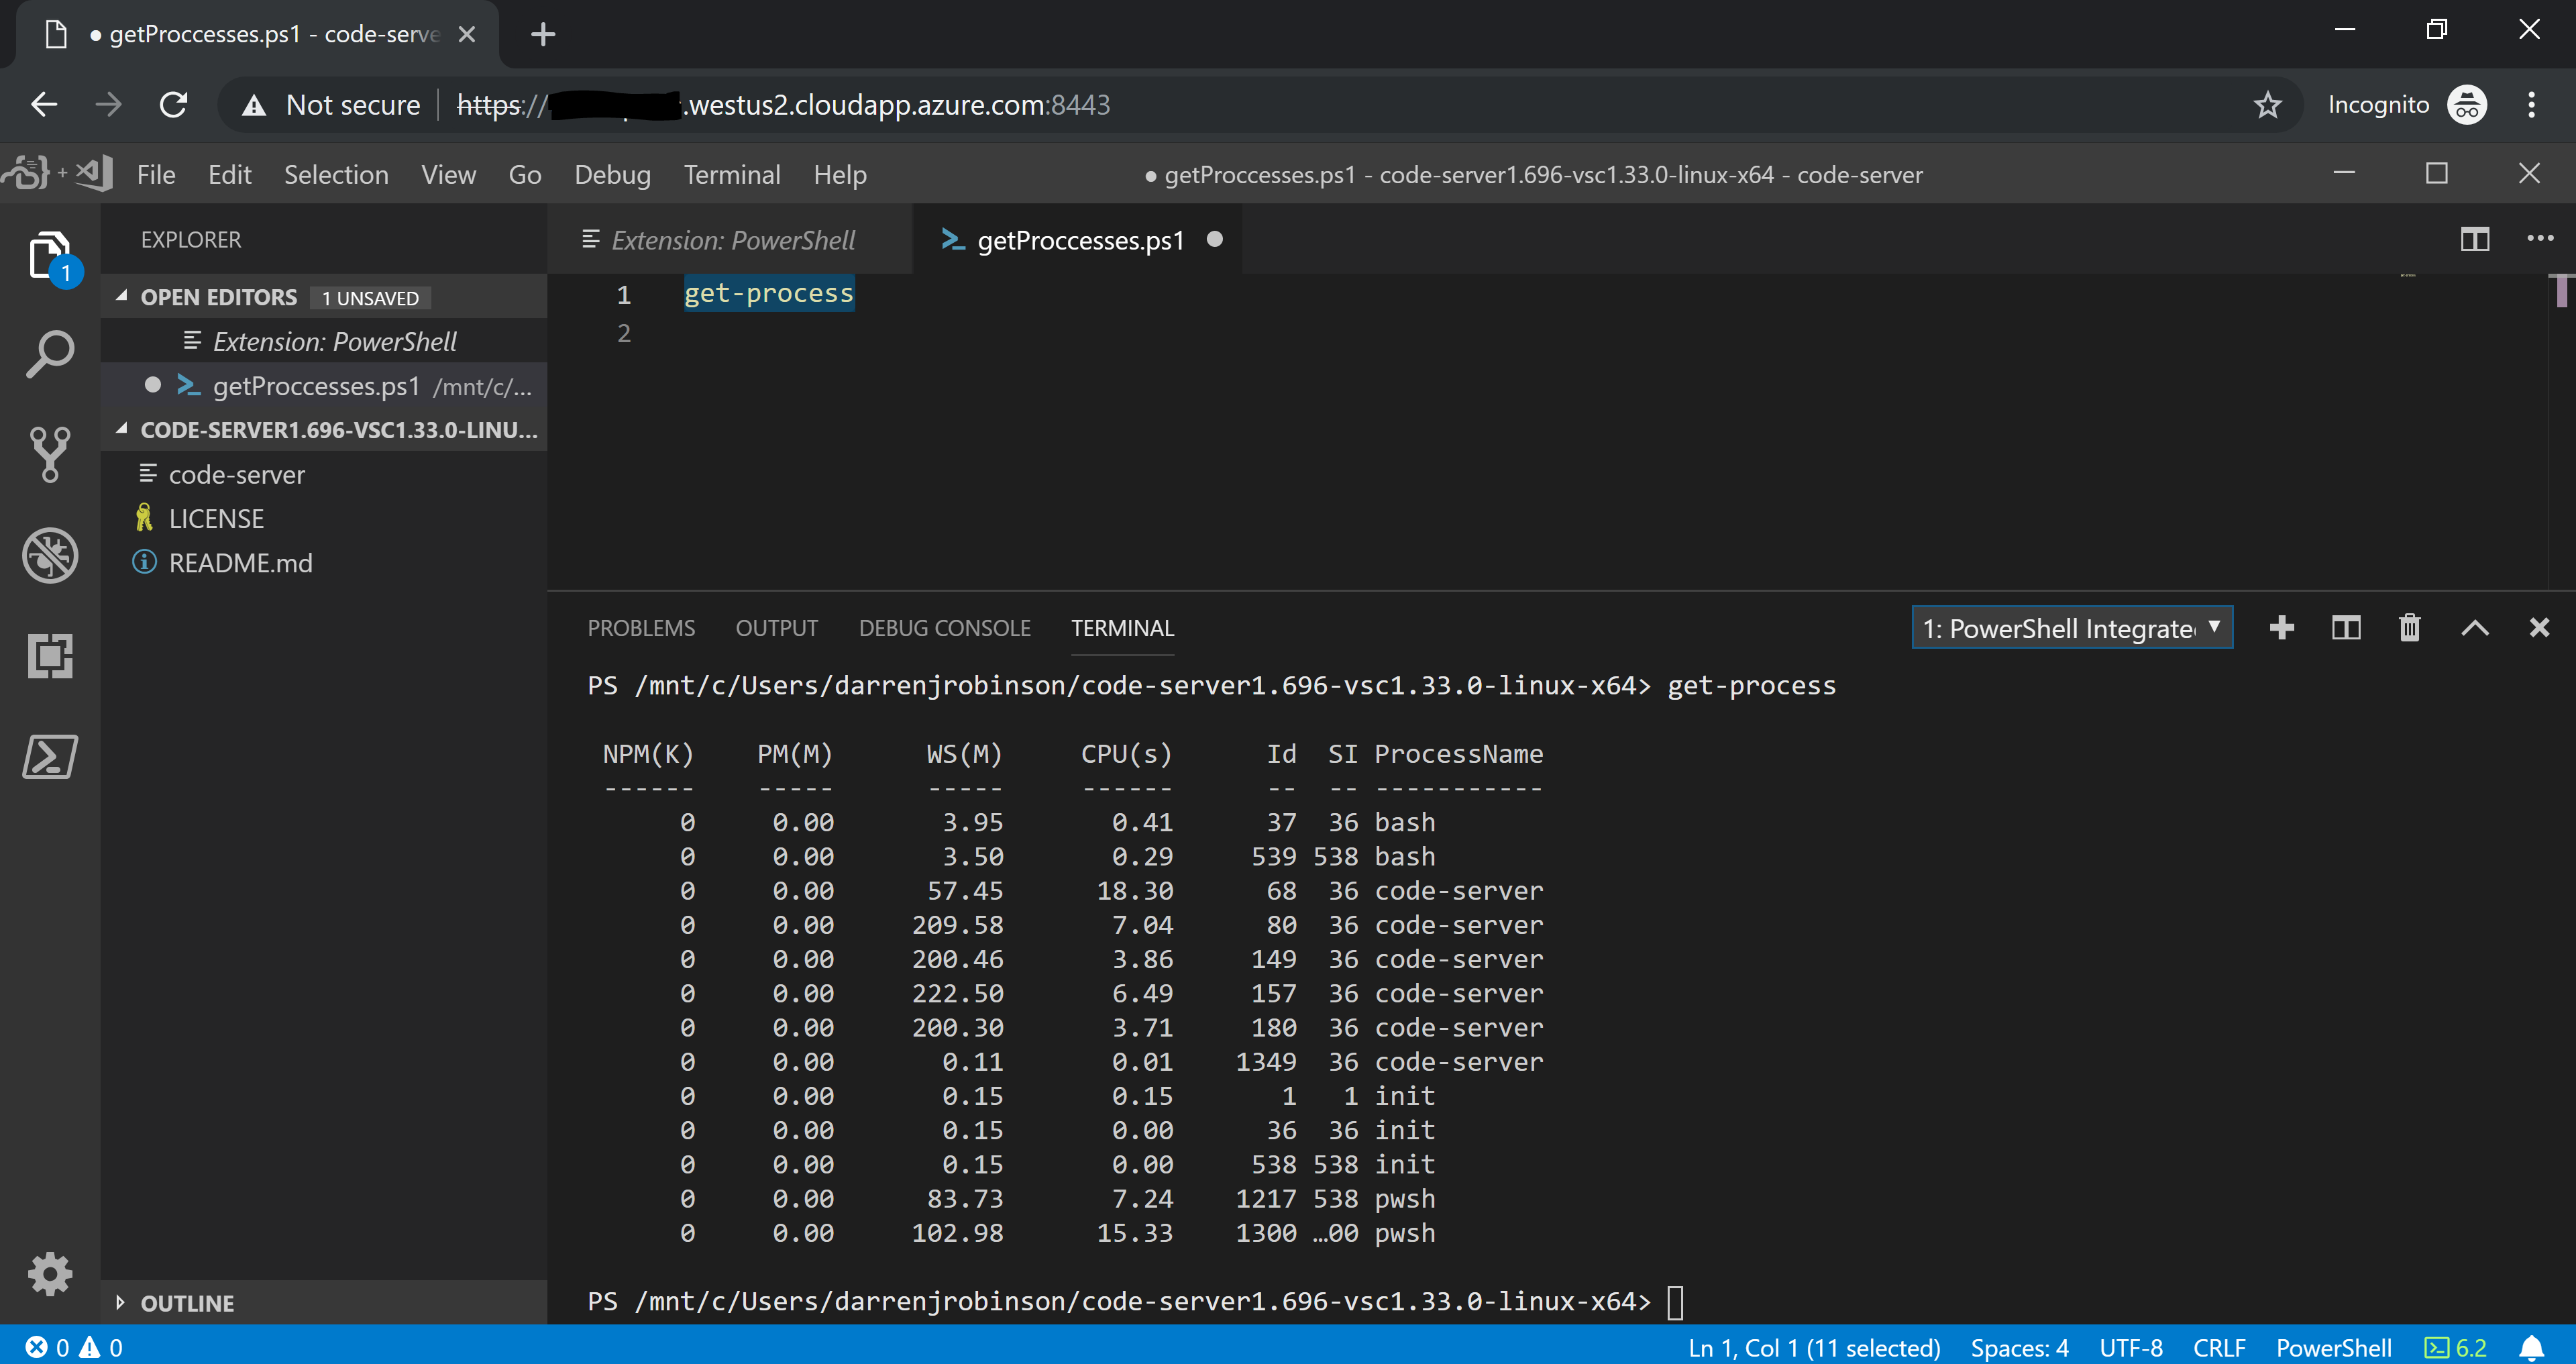Switch to the 1: PowerShell Integrate dropdown
2576x1364 pixels.
(x=2068, y=627)
